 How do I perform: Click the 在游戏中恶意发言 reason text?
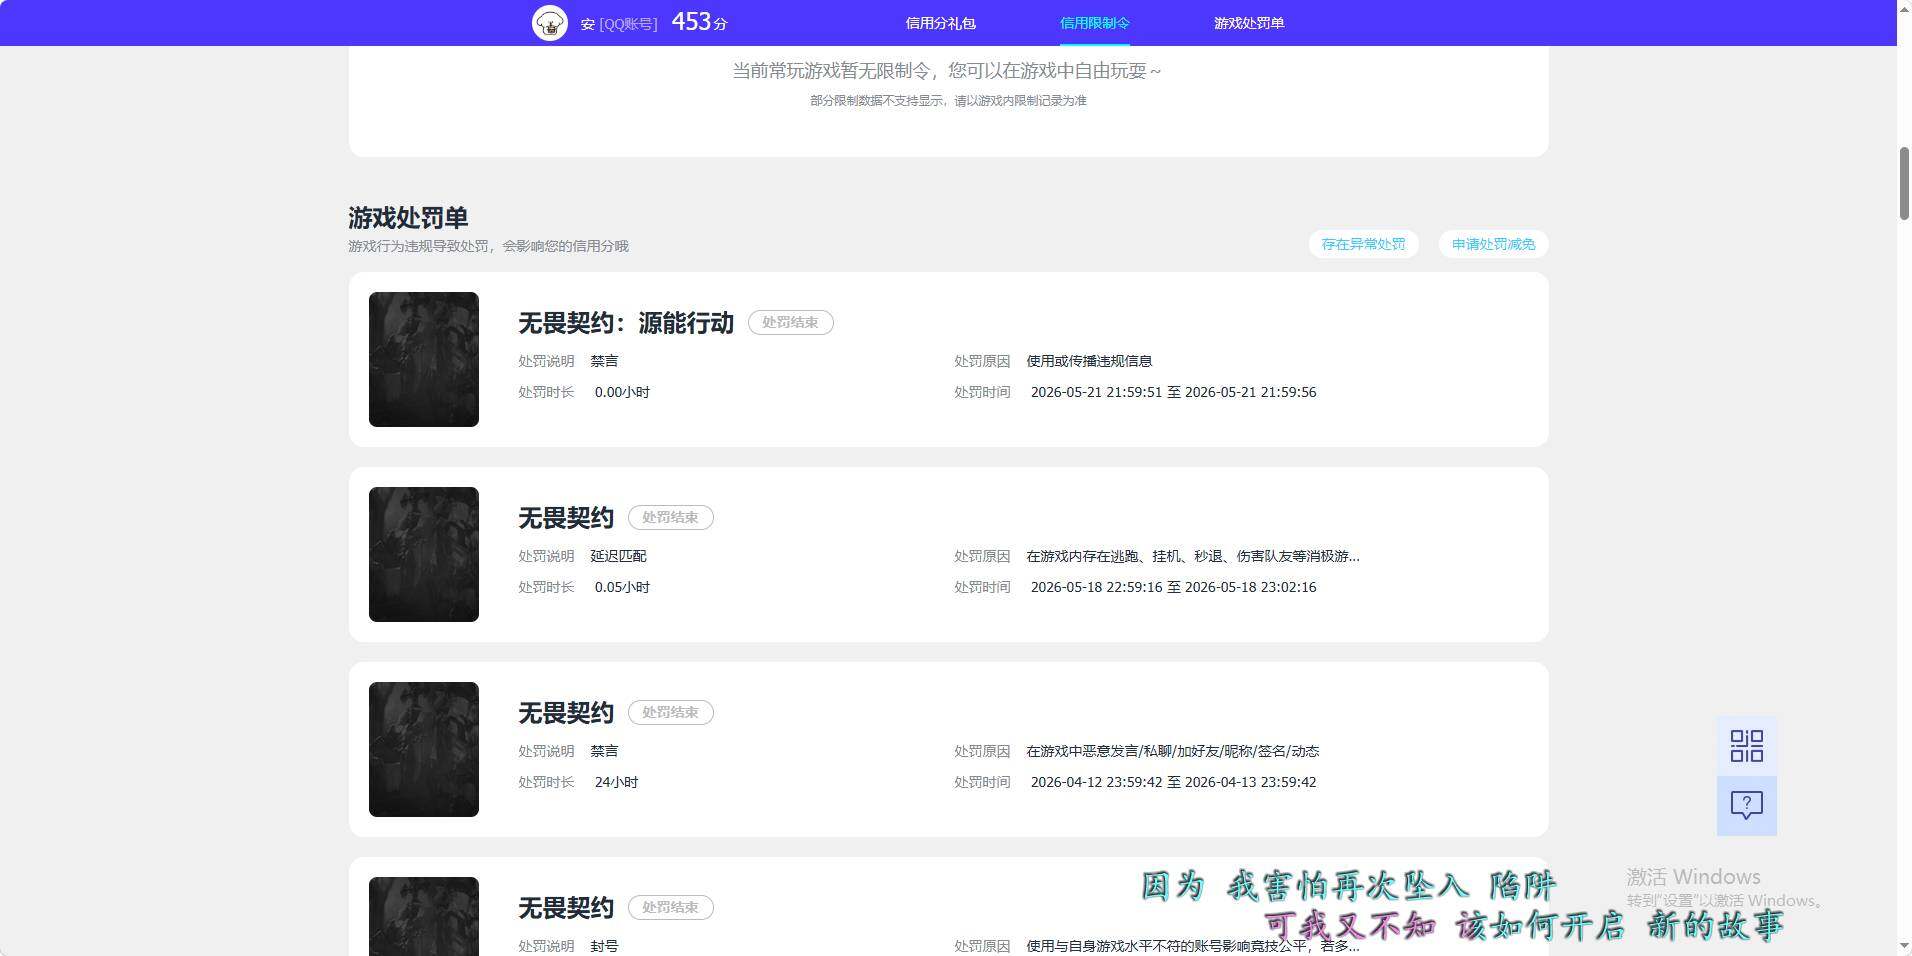[1173, 751]
